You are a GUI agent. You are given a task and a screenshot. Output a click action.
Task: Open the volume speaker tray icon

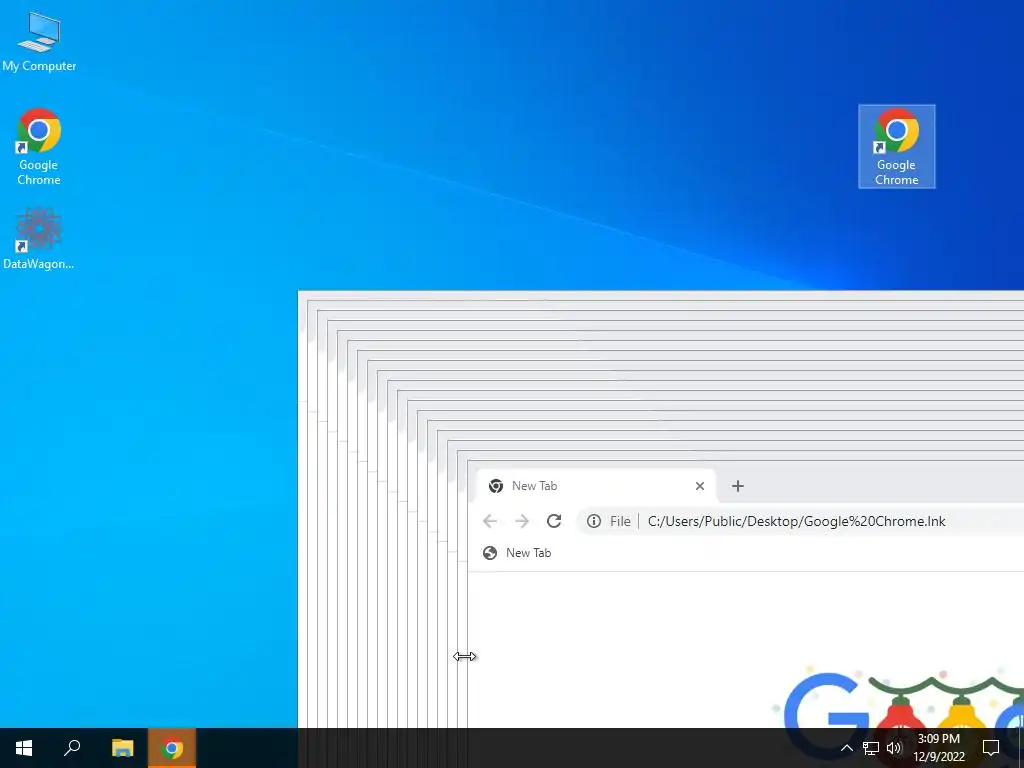tap(894, 748)
